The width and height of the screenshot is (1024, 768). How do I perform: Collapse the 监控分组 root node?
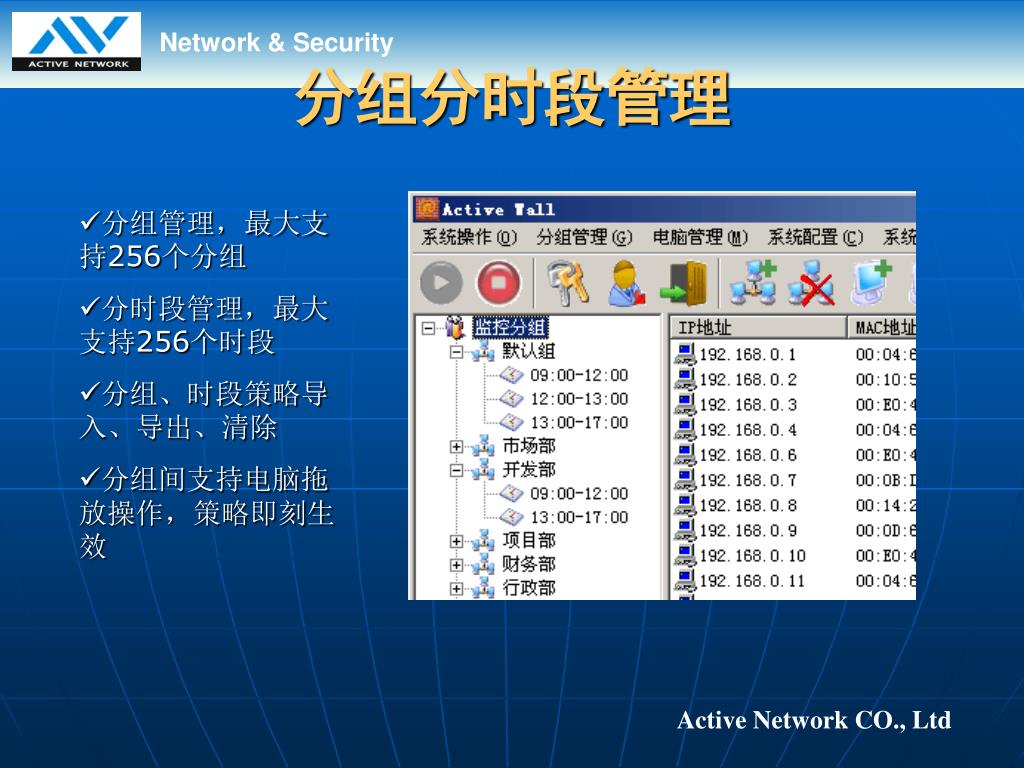(x=428, y=328)
